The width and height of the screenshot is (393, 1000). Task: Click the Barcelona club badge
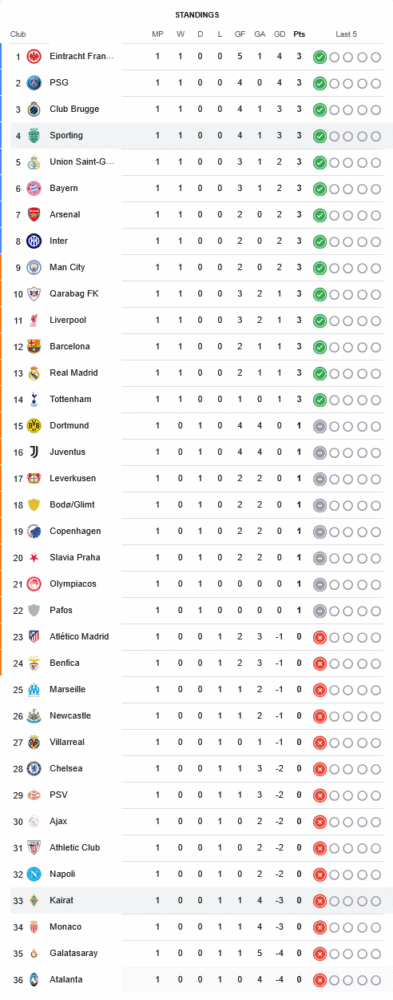(34, 346)
